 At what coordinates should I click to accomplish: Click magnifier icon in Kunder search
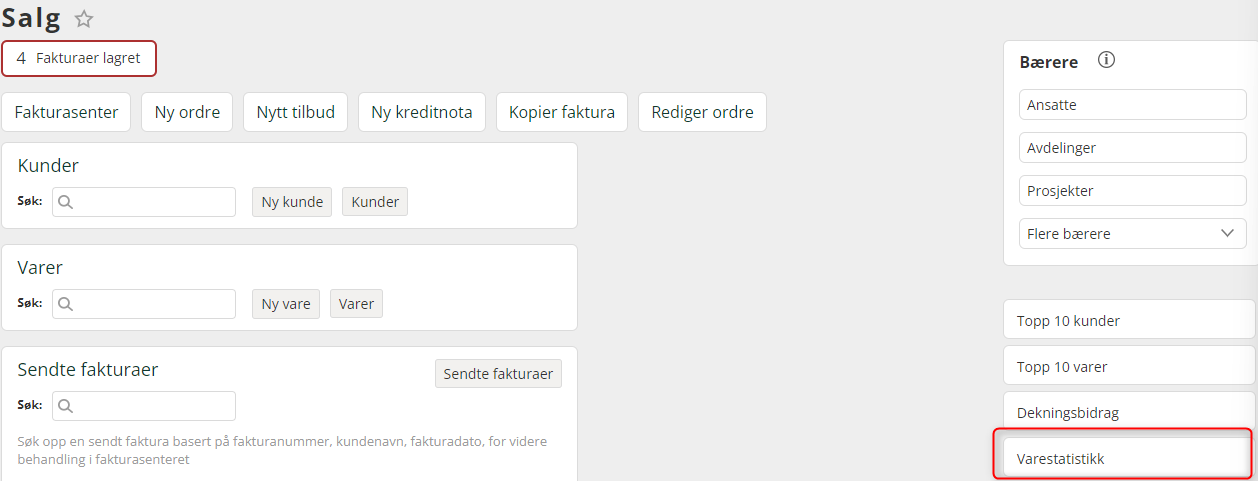tap(65, 202)
